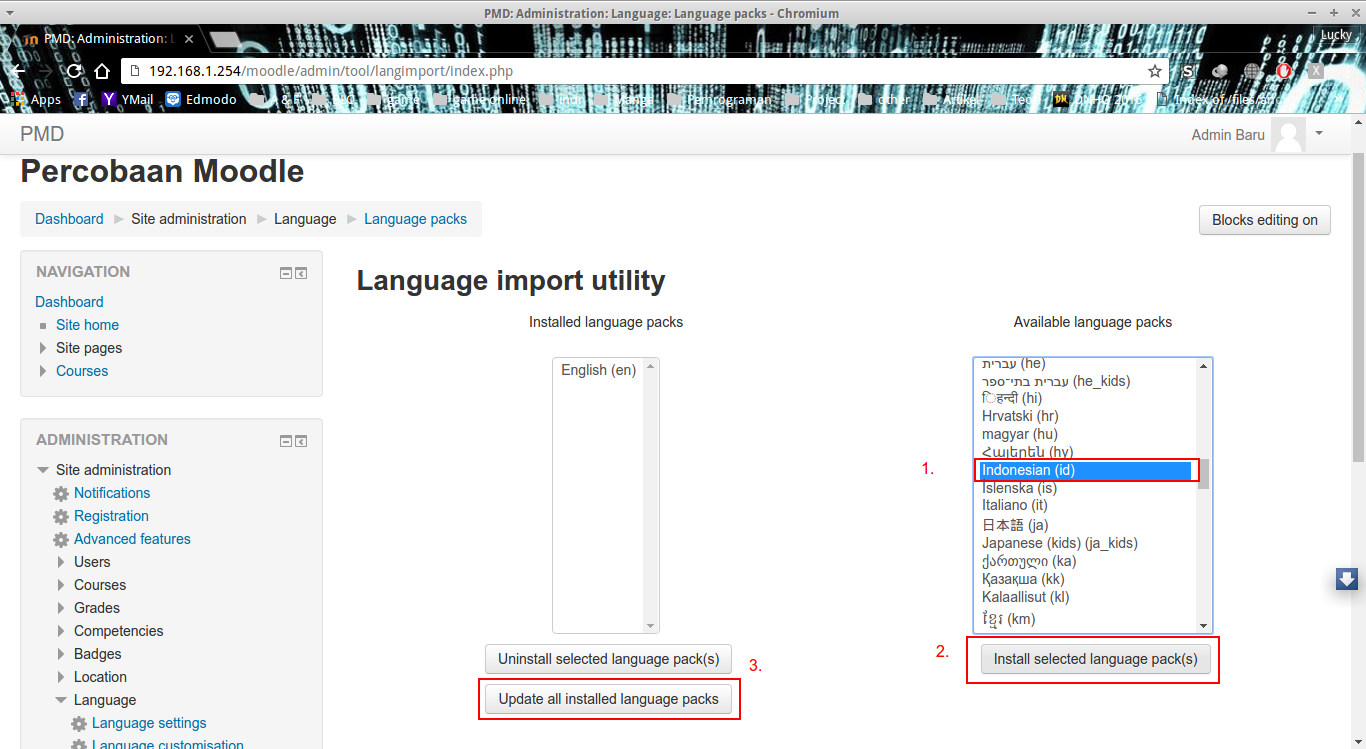
Task: Collapse the Language administration node
Action: (x=61, y=700)
